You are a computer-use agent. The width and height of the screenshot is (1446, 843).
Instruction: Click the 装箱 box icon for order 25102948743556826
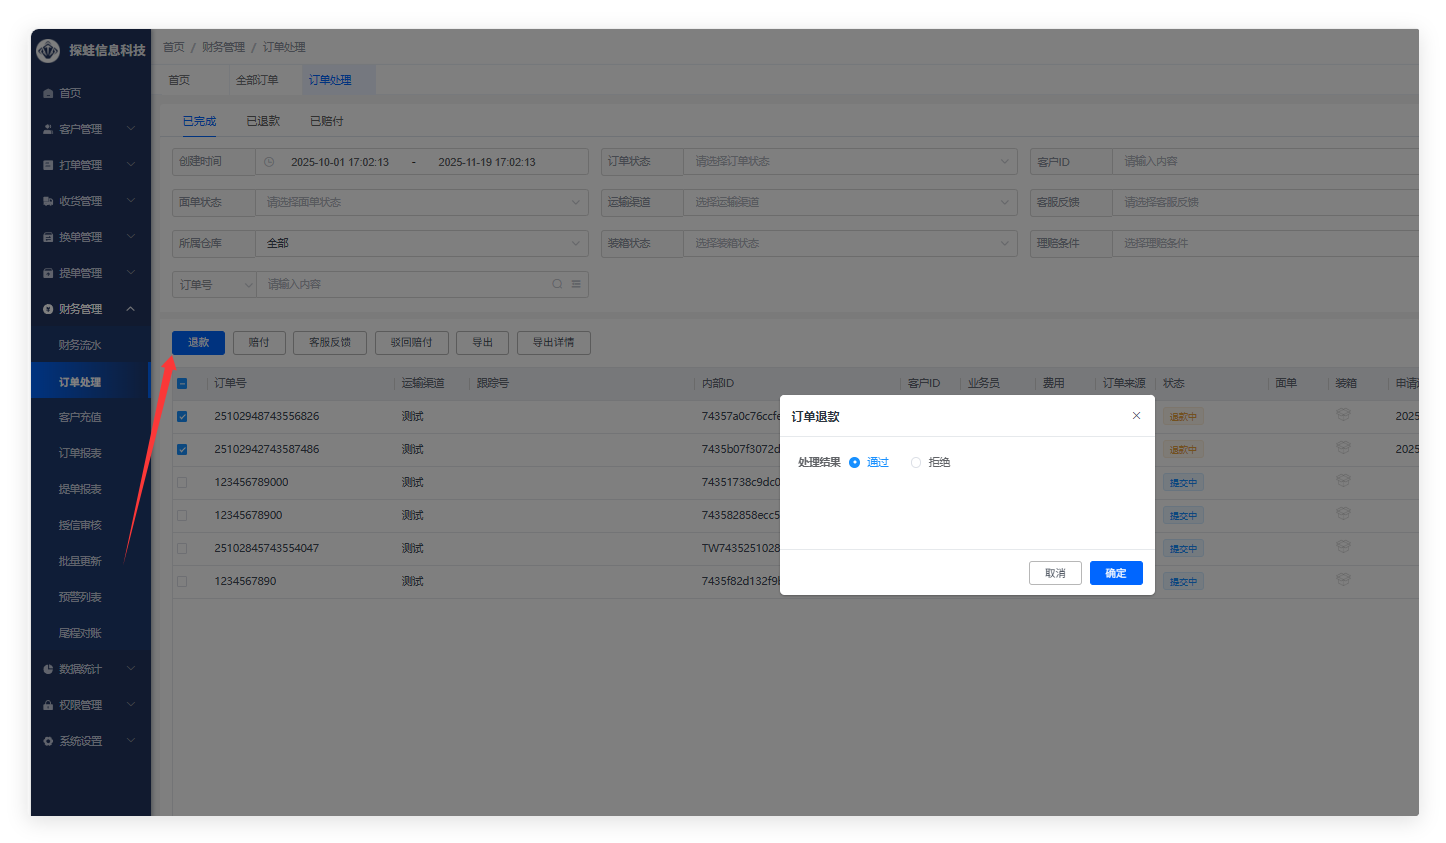click(x=1343, y=415)
